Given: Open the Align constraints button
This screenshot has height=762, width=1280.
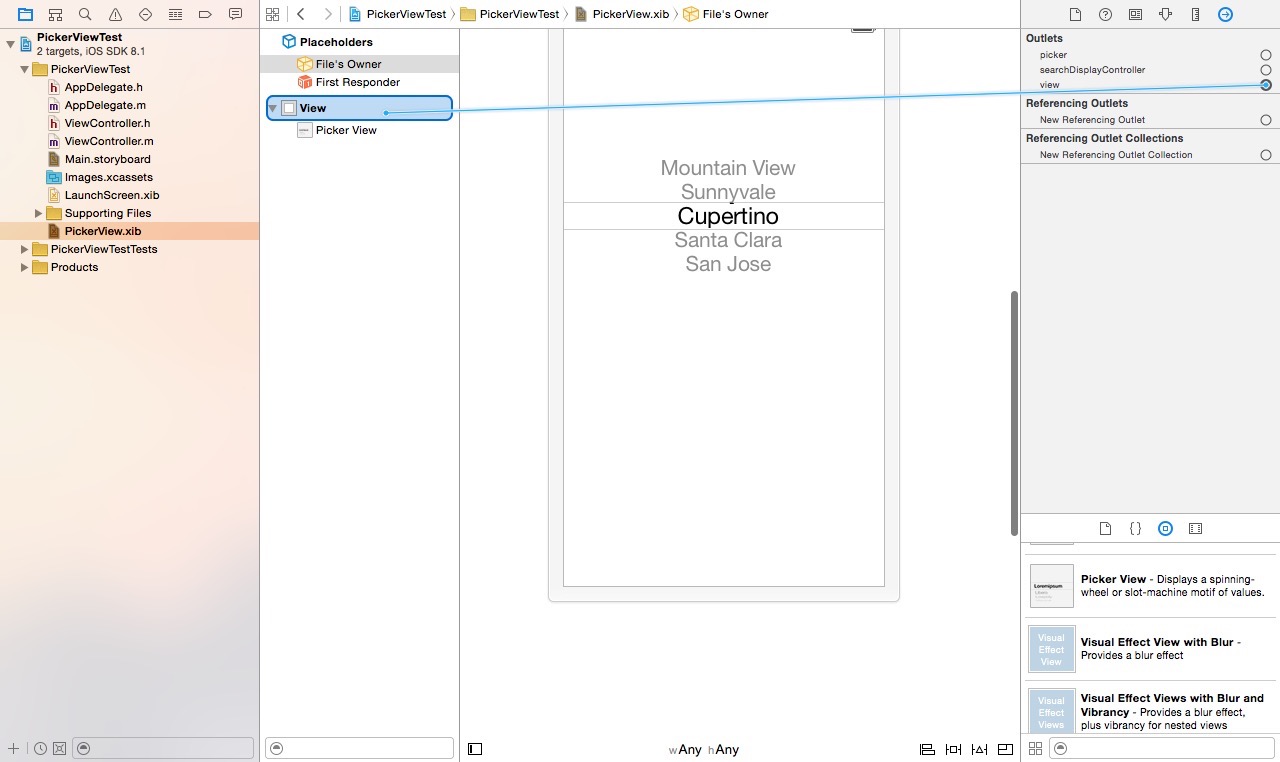Looking at the screenshot, I should click(x=927, y=749).
